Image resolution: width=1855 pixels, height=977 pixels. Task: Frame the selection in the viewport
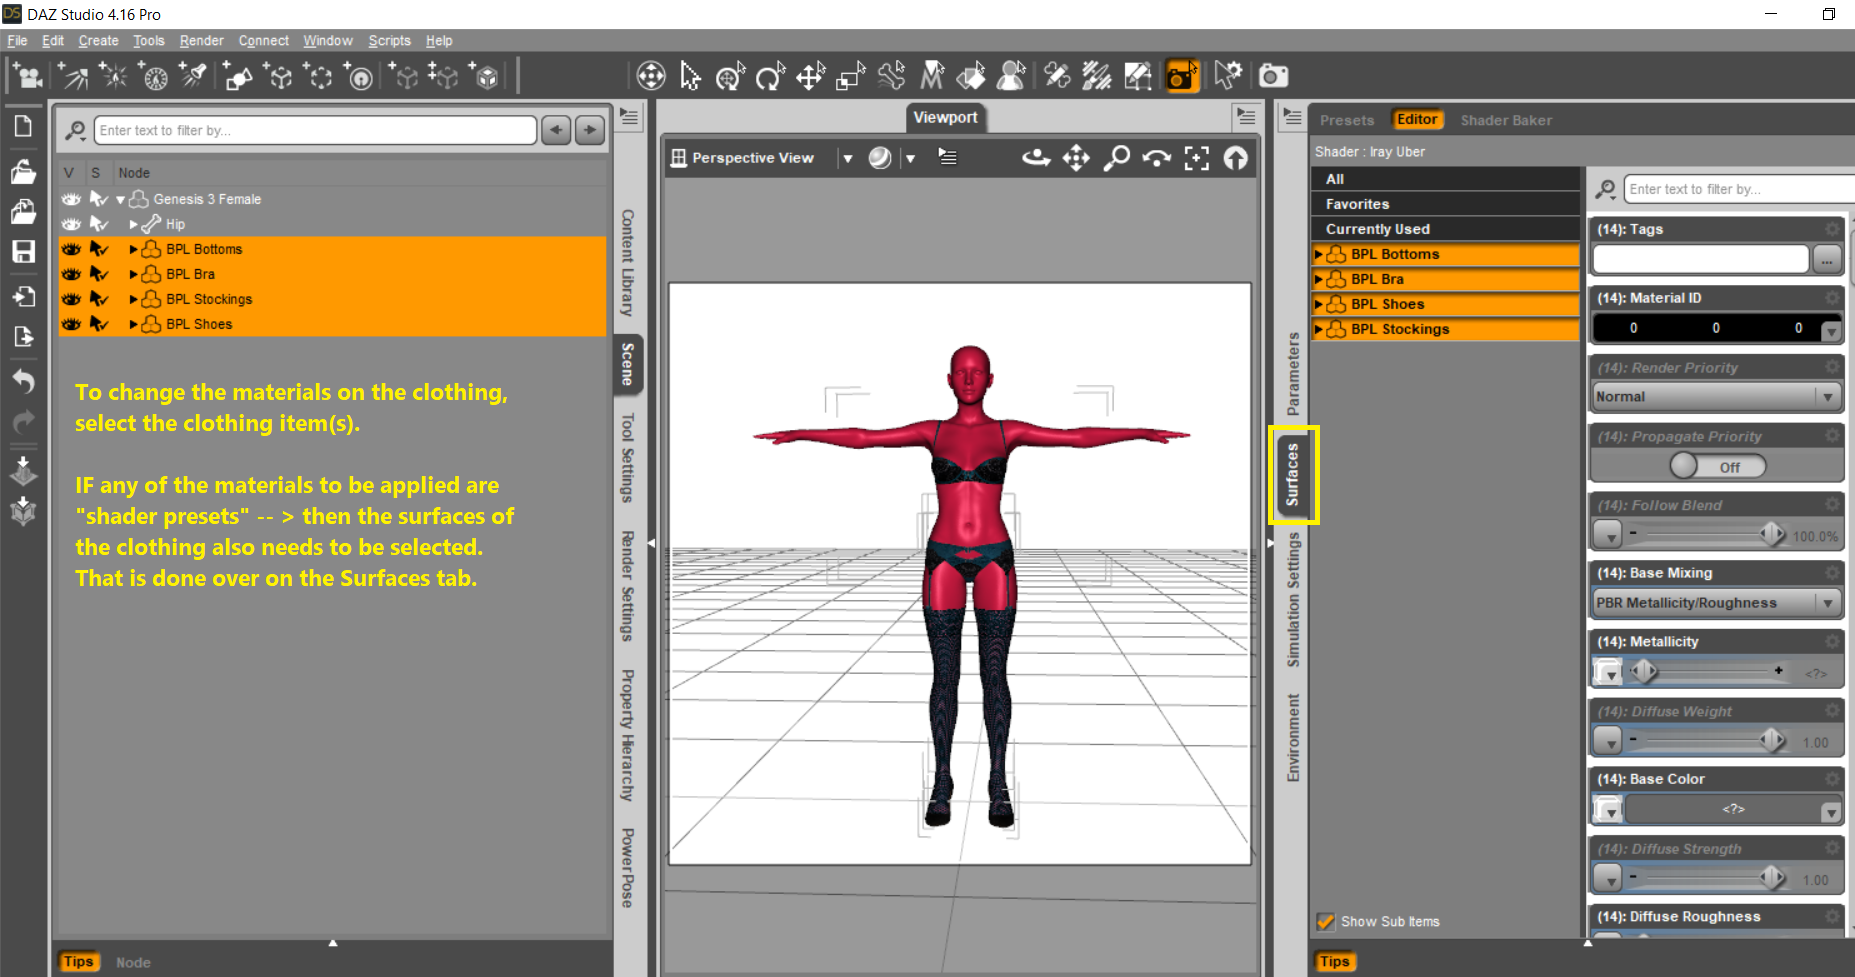[1196, 158]
